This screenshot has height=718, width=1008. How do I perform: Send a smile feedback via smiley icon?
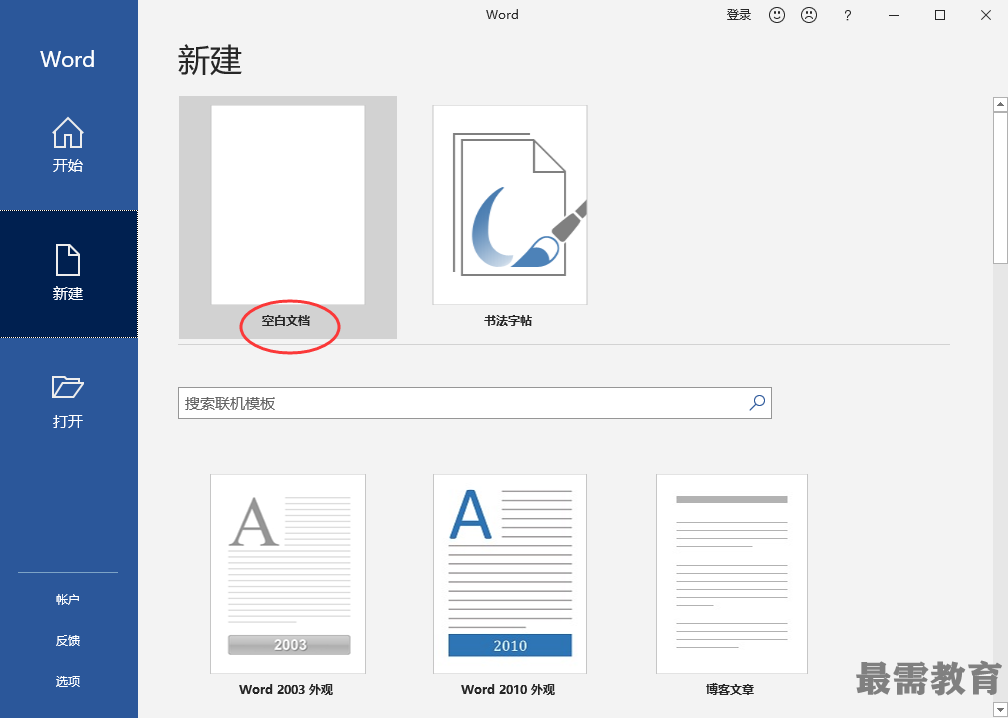pos(777,15)
